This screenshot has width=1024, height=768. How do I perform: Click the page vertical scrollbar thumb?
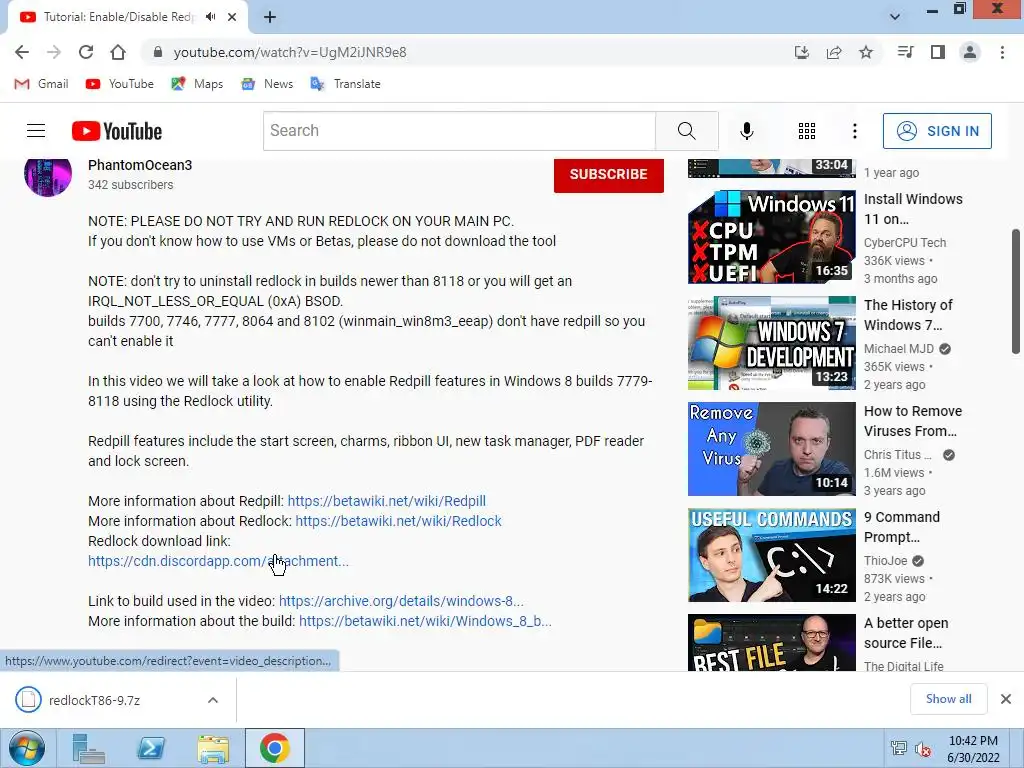1016,291
